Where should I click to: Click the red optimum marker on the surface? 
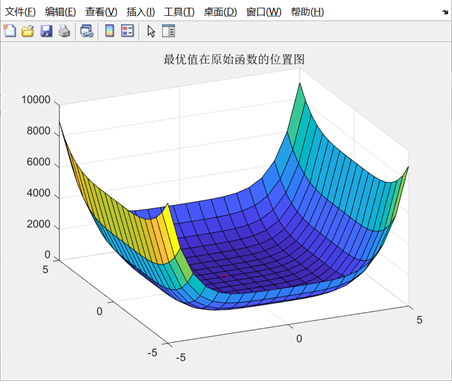coord(224,276)
